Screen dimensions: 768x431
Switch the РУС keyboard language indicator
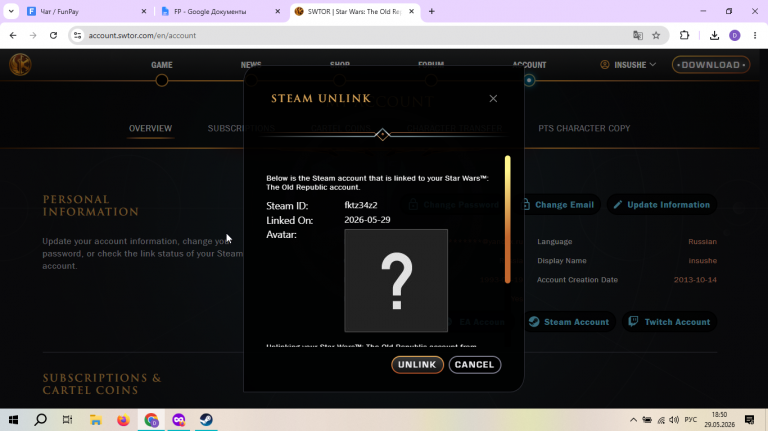(x=691, y=420)
